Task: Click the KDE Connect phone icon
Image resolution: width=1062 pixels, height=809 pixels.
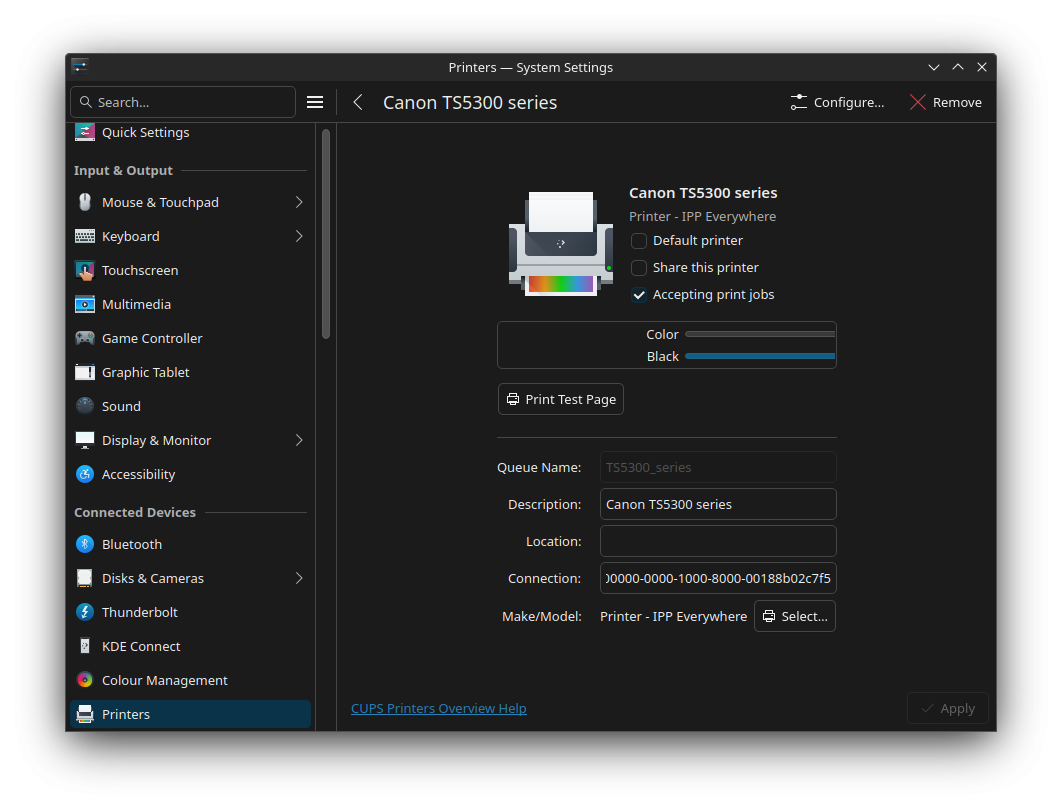Action: (x=85, y=646)
